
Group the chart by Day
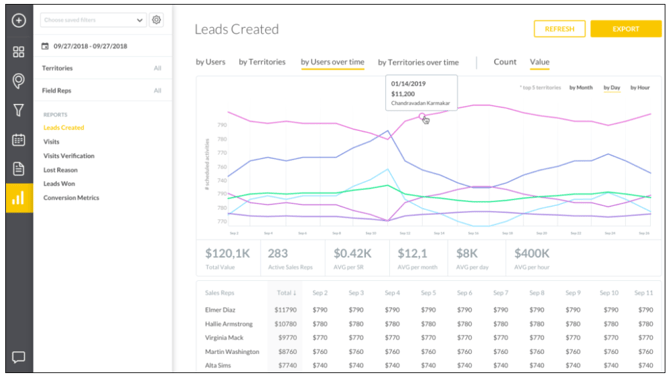[611, 88]
